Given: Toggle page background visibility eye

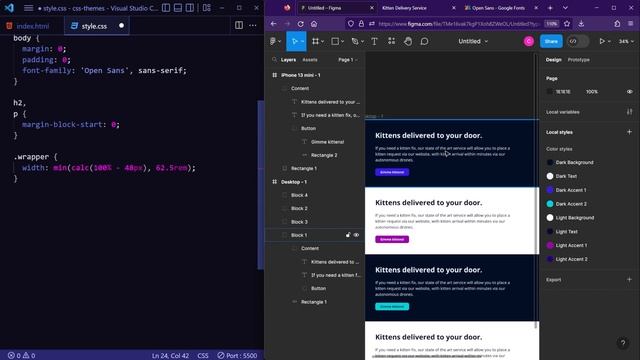Looking at the screenshot, I should (x=629, y=92).
